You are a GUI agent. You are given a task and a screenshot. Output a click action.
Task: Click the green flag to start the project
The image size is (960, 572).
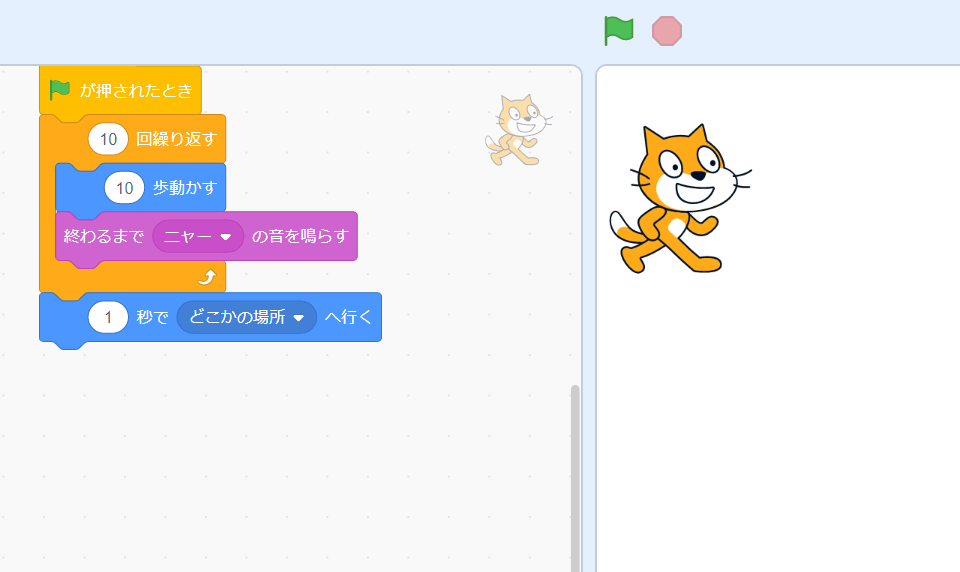[x=618, y=31]
